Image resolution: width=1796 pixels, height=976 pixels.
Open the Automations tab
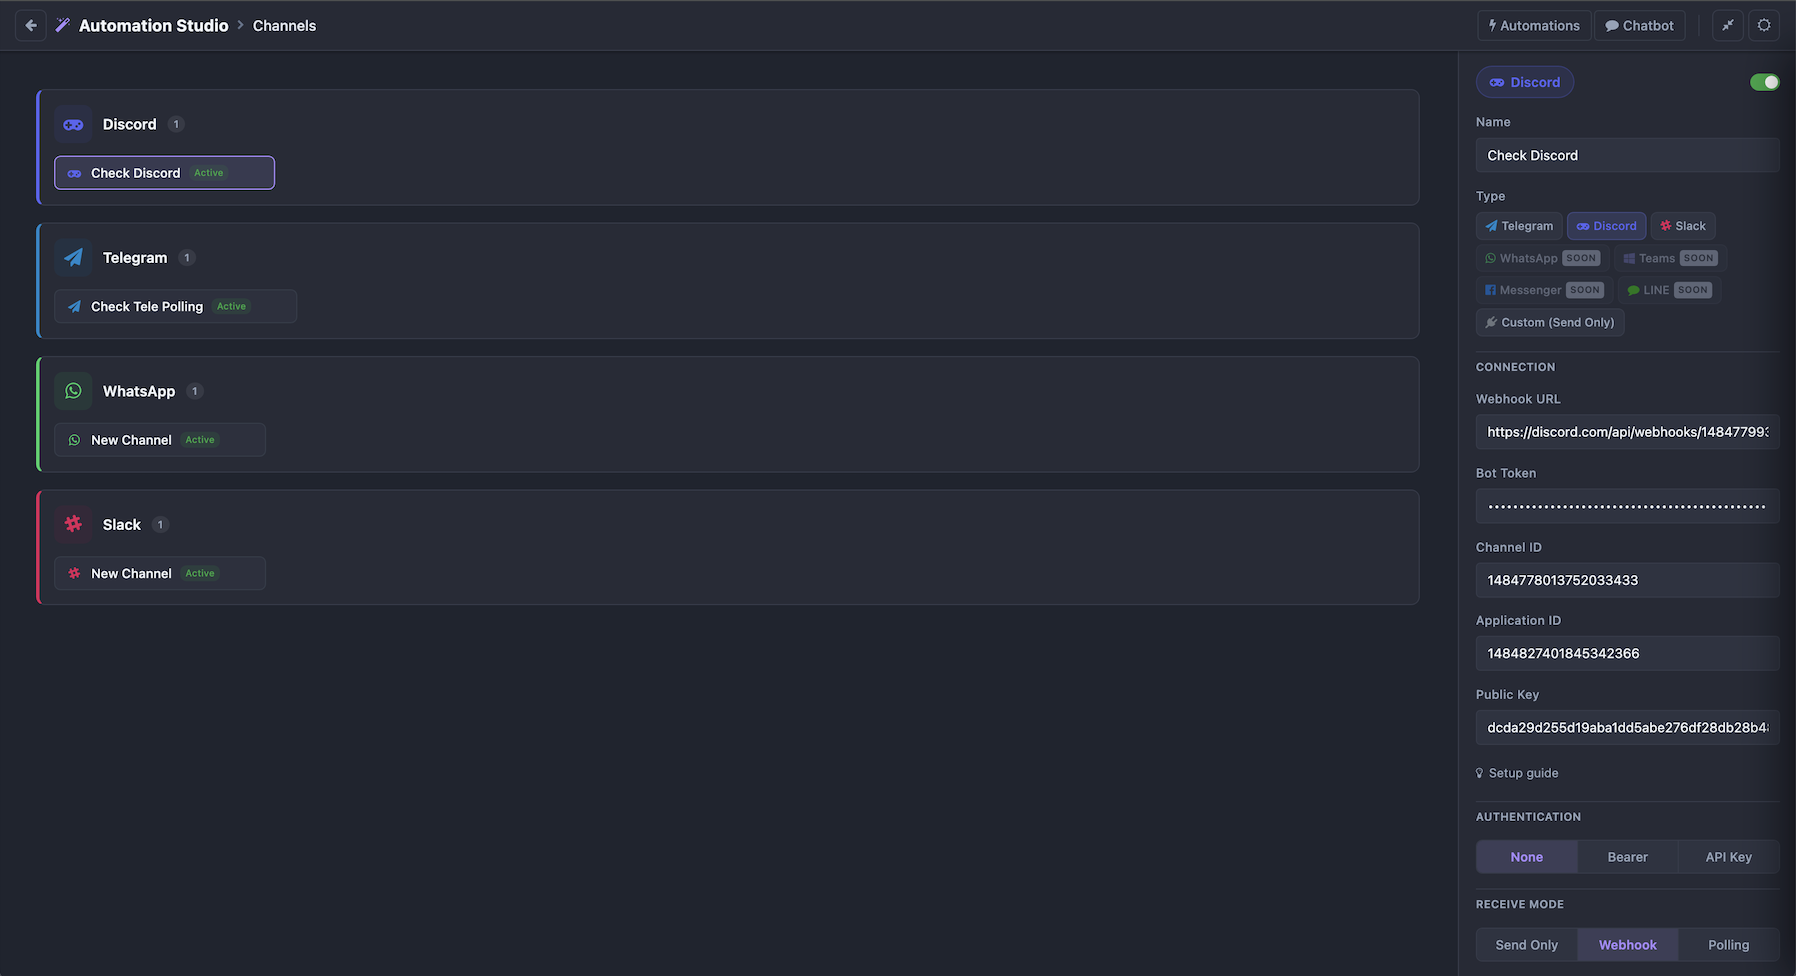1534,25
